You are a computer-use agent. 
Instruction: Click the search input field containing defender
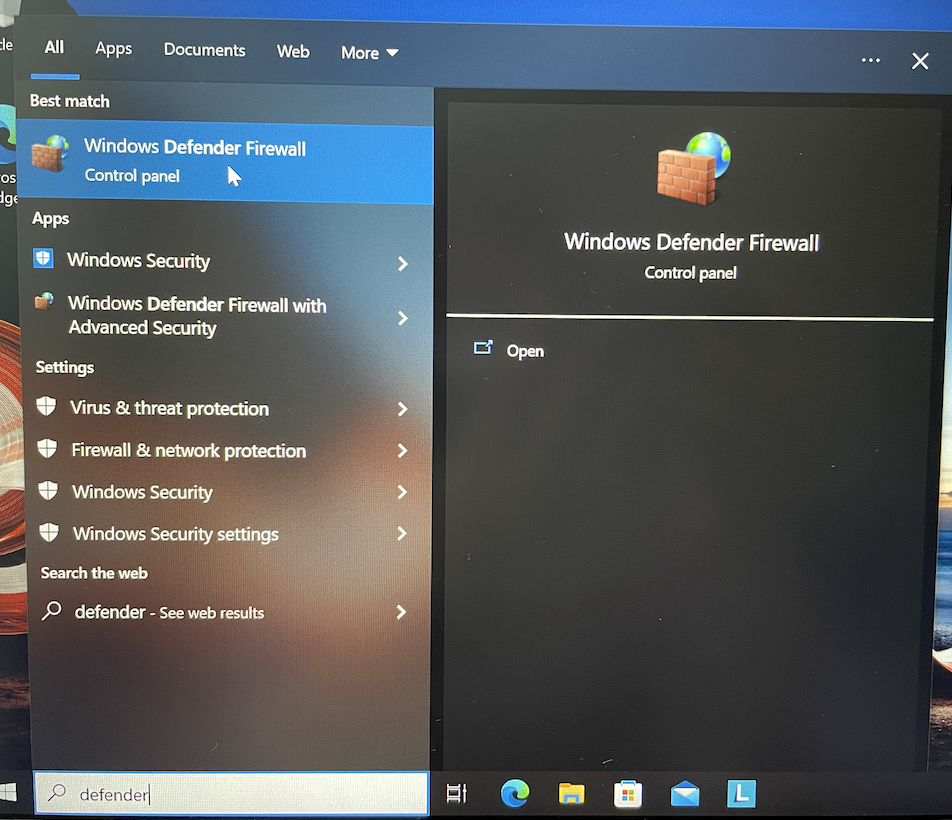click(x=231, y=793)
